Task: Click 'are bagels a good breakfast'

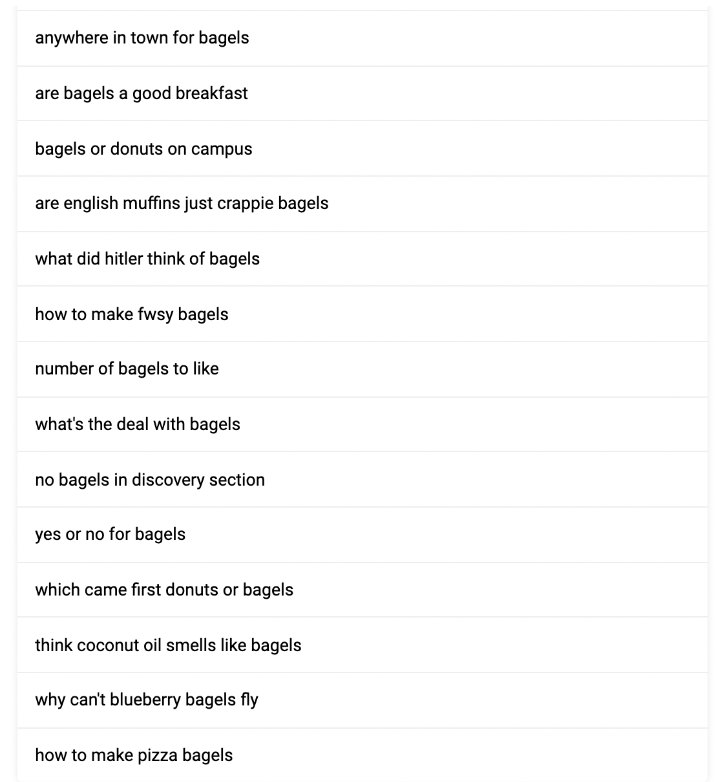Action: point(141,93)
